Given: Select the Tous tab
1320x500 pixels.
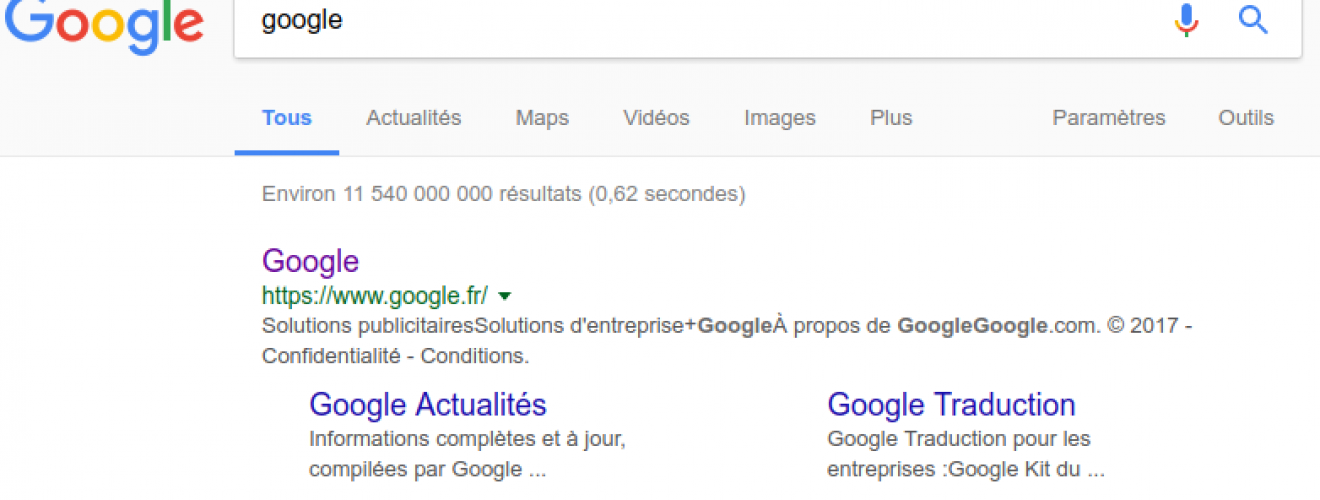Looking at the screenshot, I should click(287, 118).
